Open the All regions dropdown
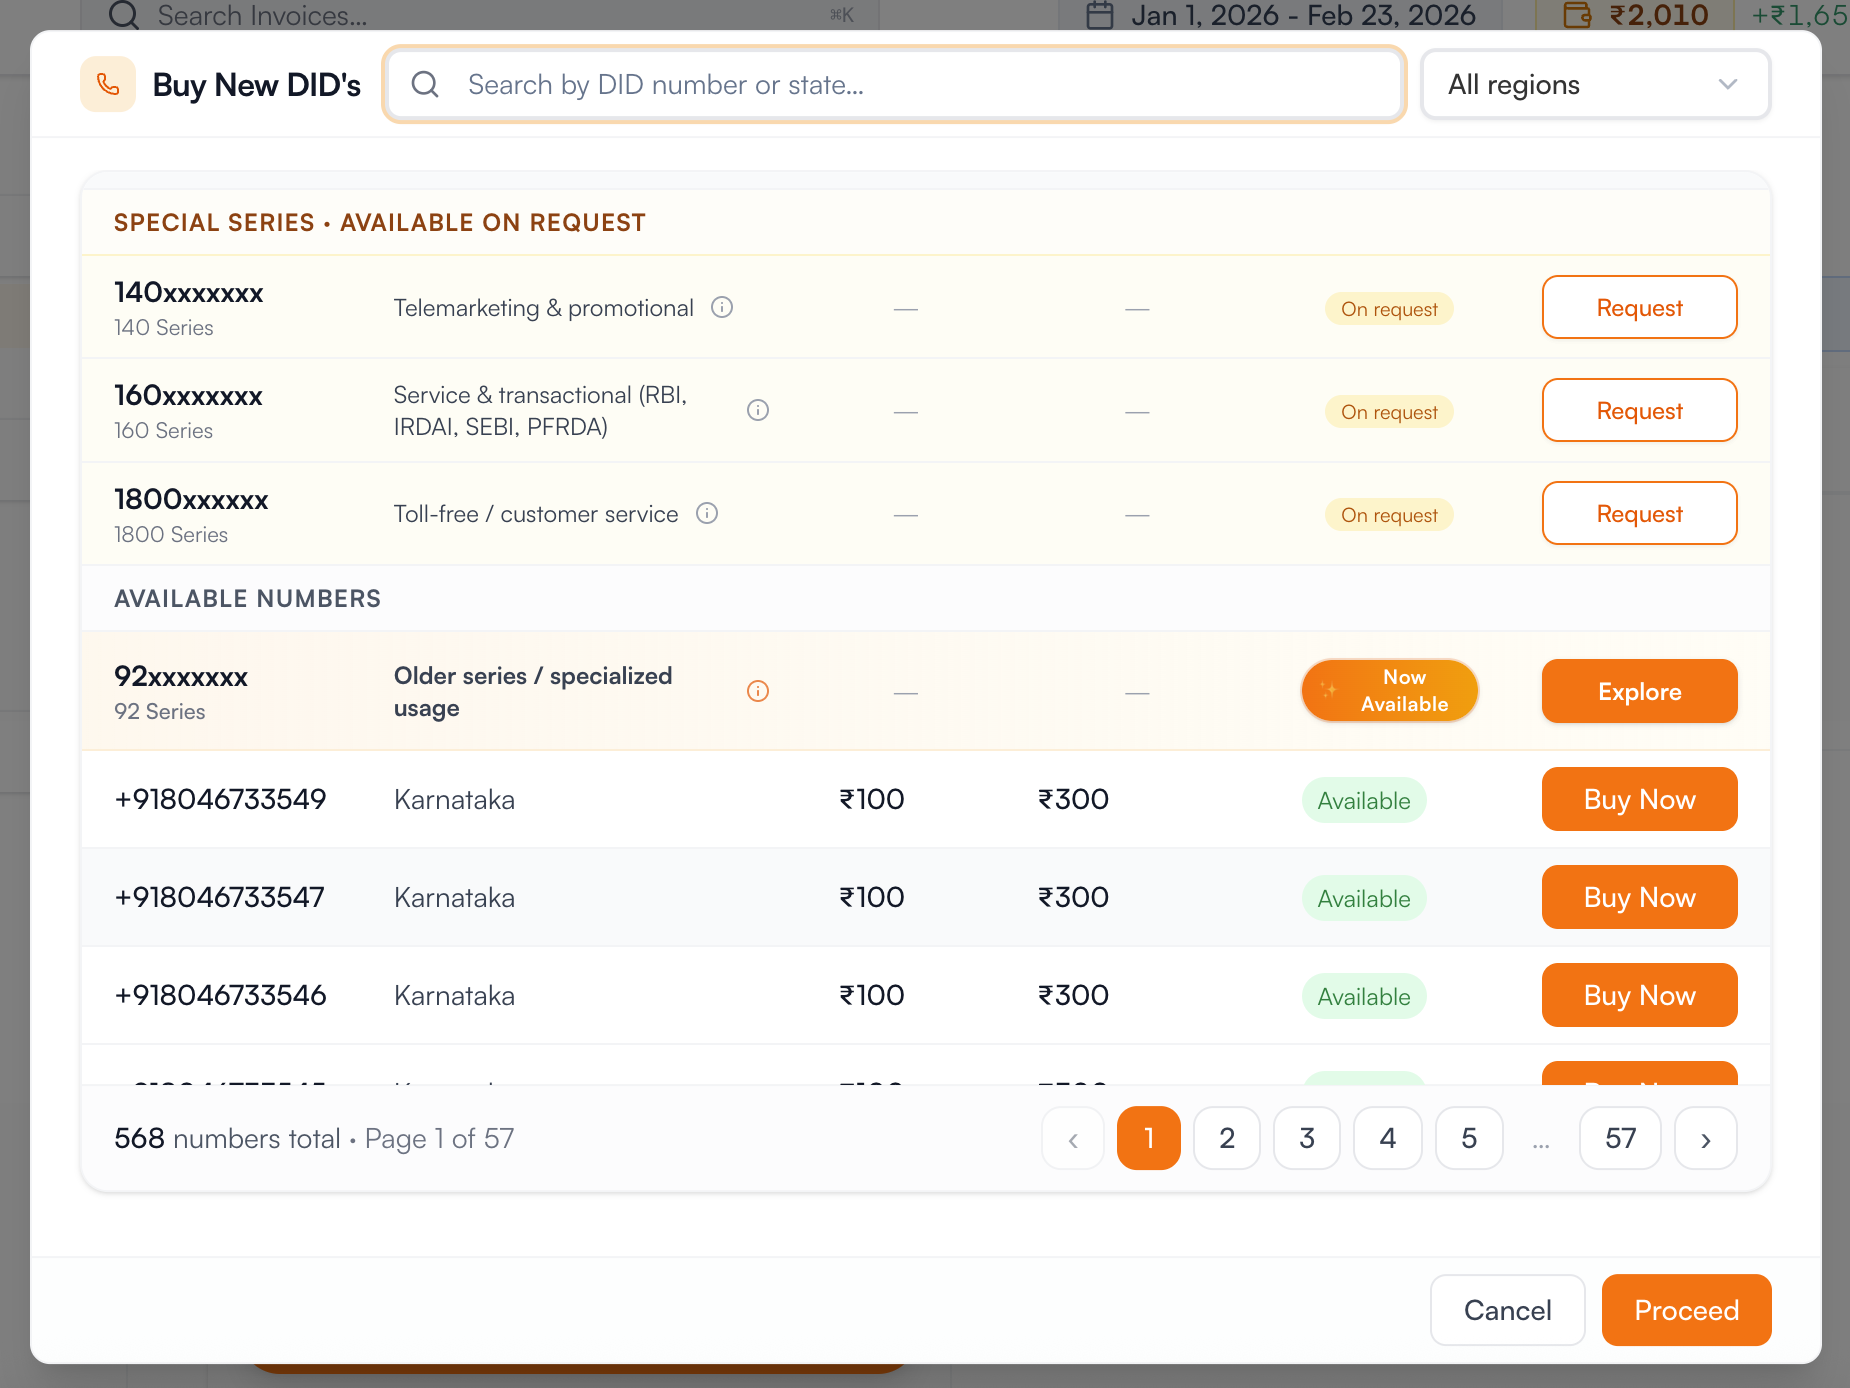Viewport: 1850px width, 1388px height. [1595, 85]
